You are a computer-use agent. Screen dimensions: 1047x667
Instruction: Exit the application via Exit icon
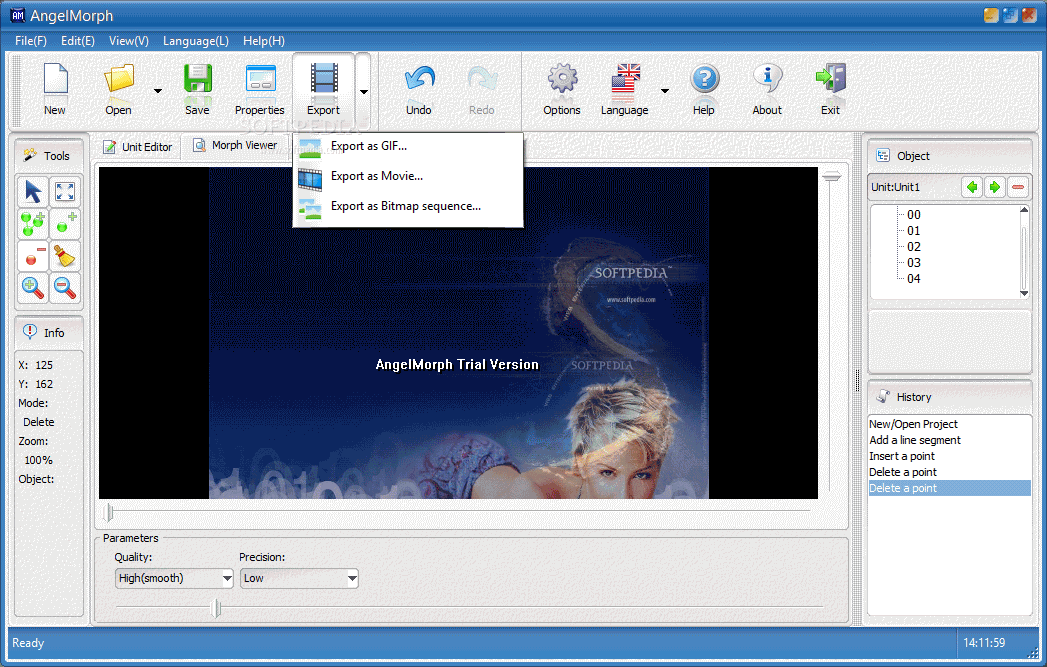pyautogui.click(x=831, y=89)
